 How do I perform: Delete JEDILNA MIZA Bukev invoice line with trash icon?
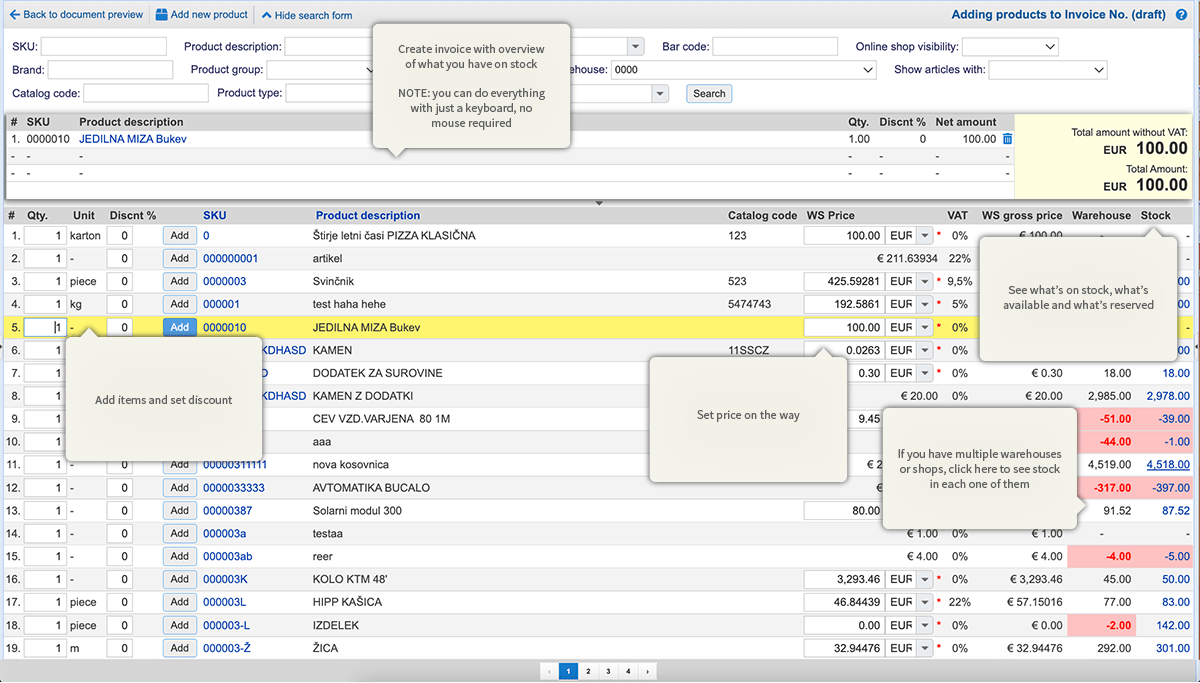coord(1007,139)
